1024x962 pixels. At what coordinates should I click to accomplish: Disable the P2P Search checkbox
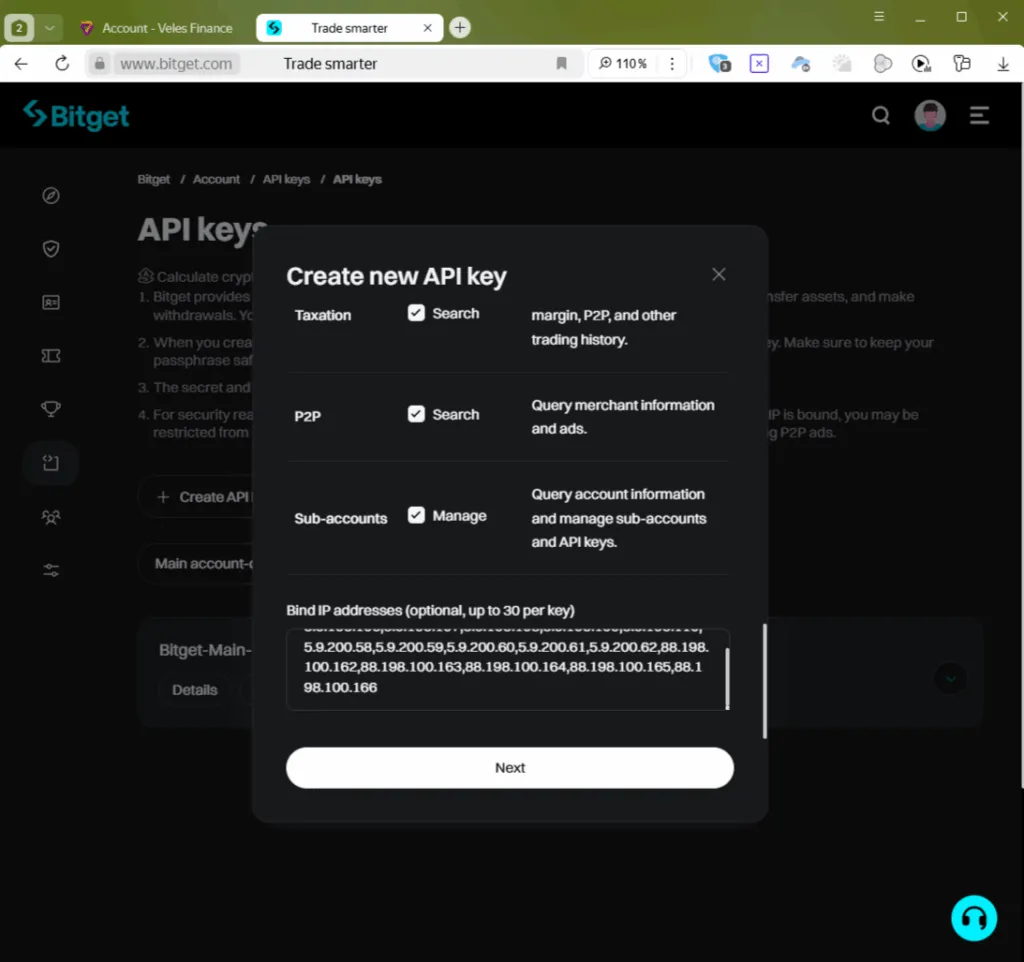415,413
